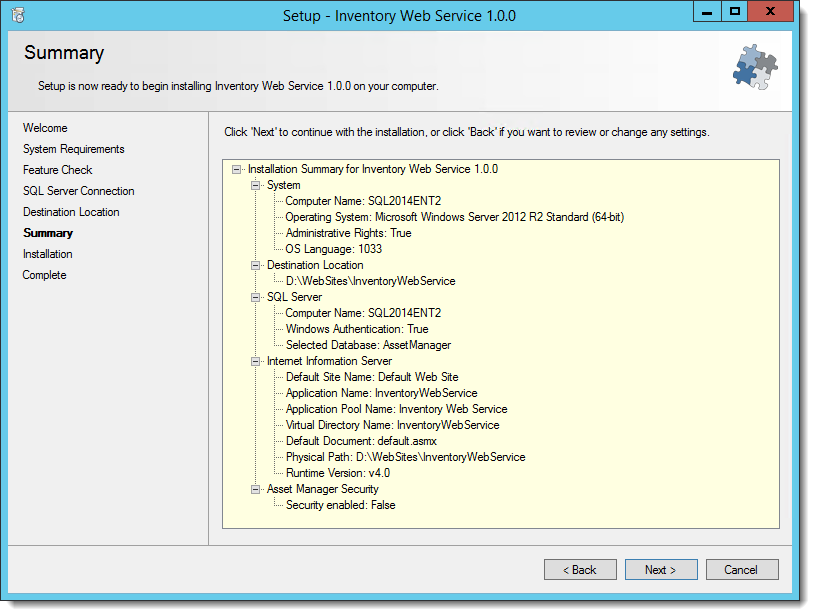Select the Welcome step in the sidebar
The image size is (815, 616).
tap(45, 128)
